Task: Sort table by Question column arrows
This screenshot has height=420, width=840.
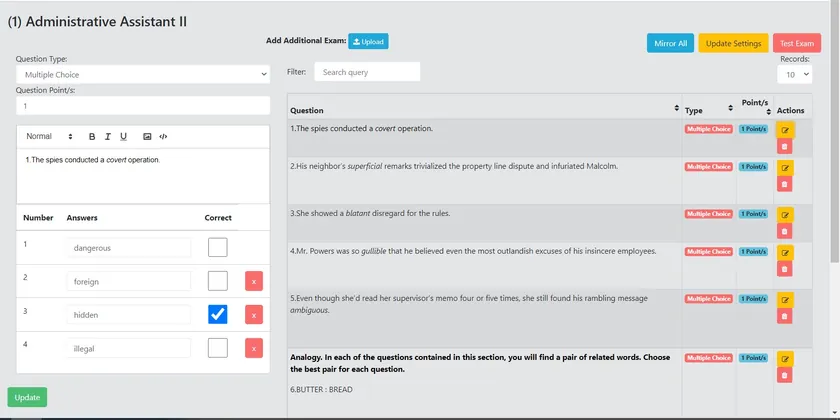Action: tap(677, 108)
